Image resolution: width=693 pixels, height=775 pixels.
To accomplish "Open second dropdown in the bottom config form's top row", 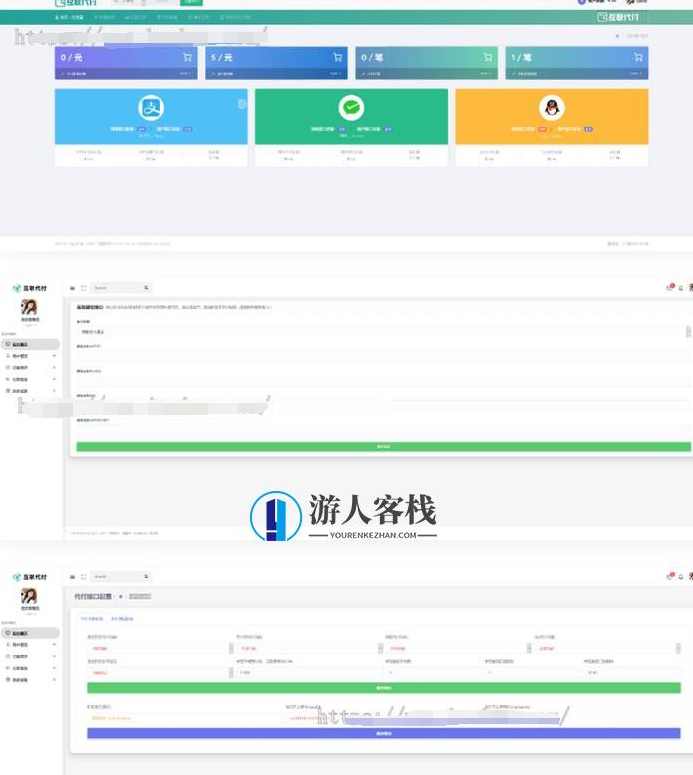I will 309,648.
